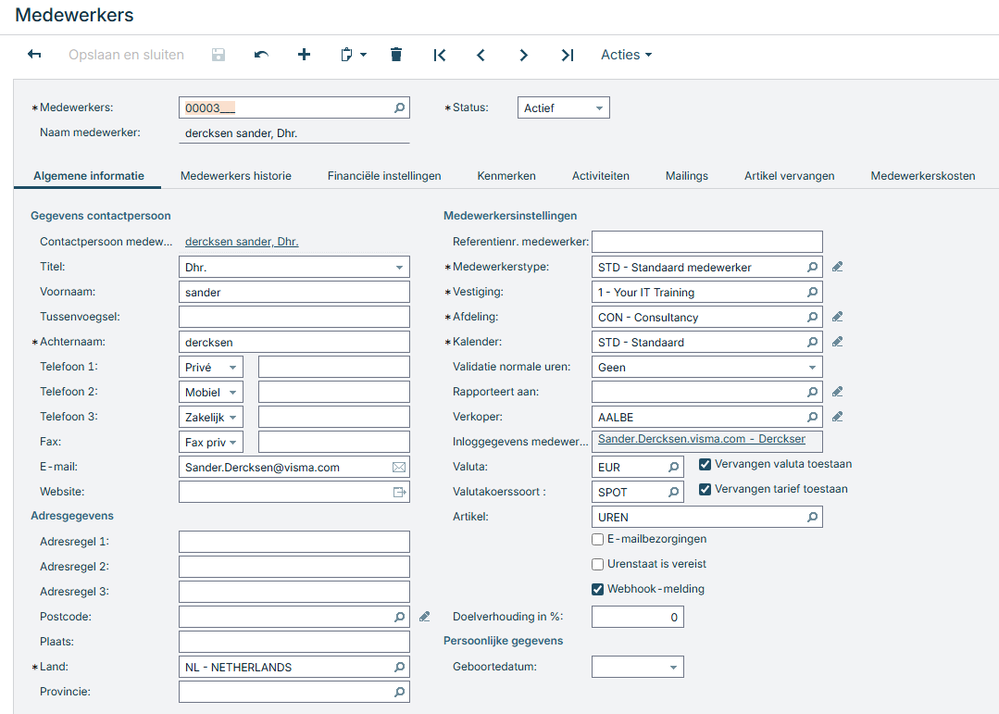Open Telefoon 3 type dropdown Zakelijk

pyautogui.click(x=211, y=417)
